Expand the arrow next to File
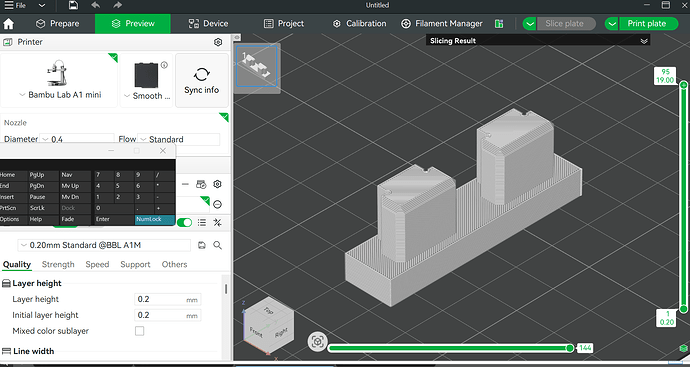Image resolution: width=690 pixels, height=367 pixels. click(41, 6)
